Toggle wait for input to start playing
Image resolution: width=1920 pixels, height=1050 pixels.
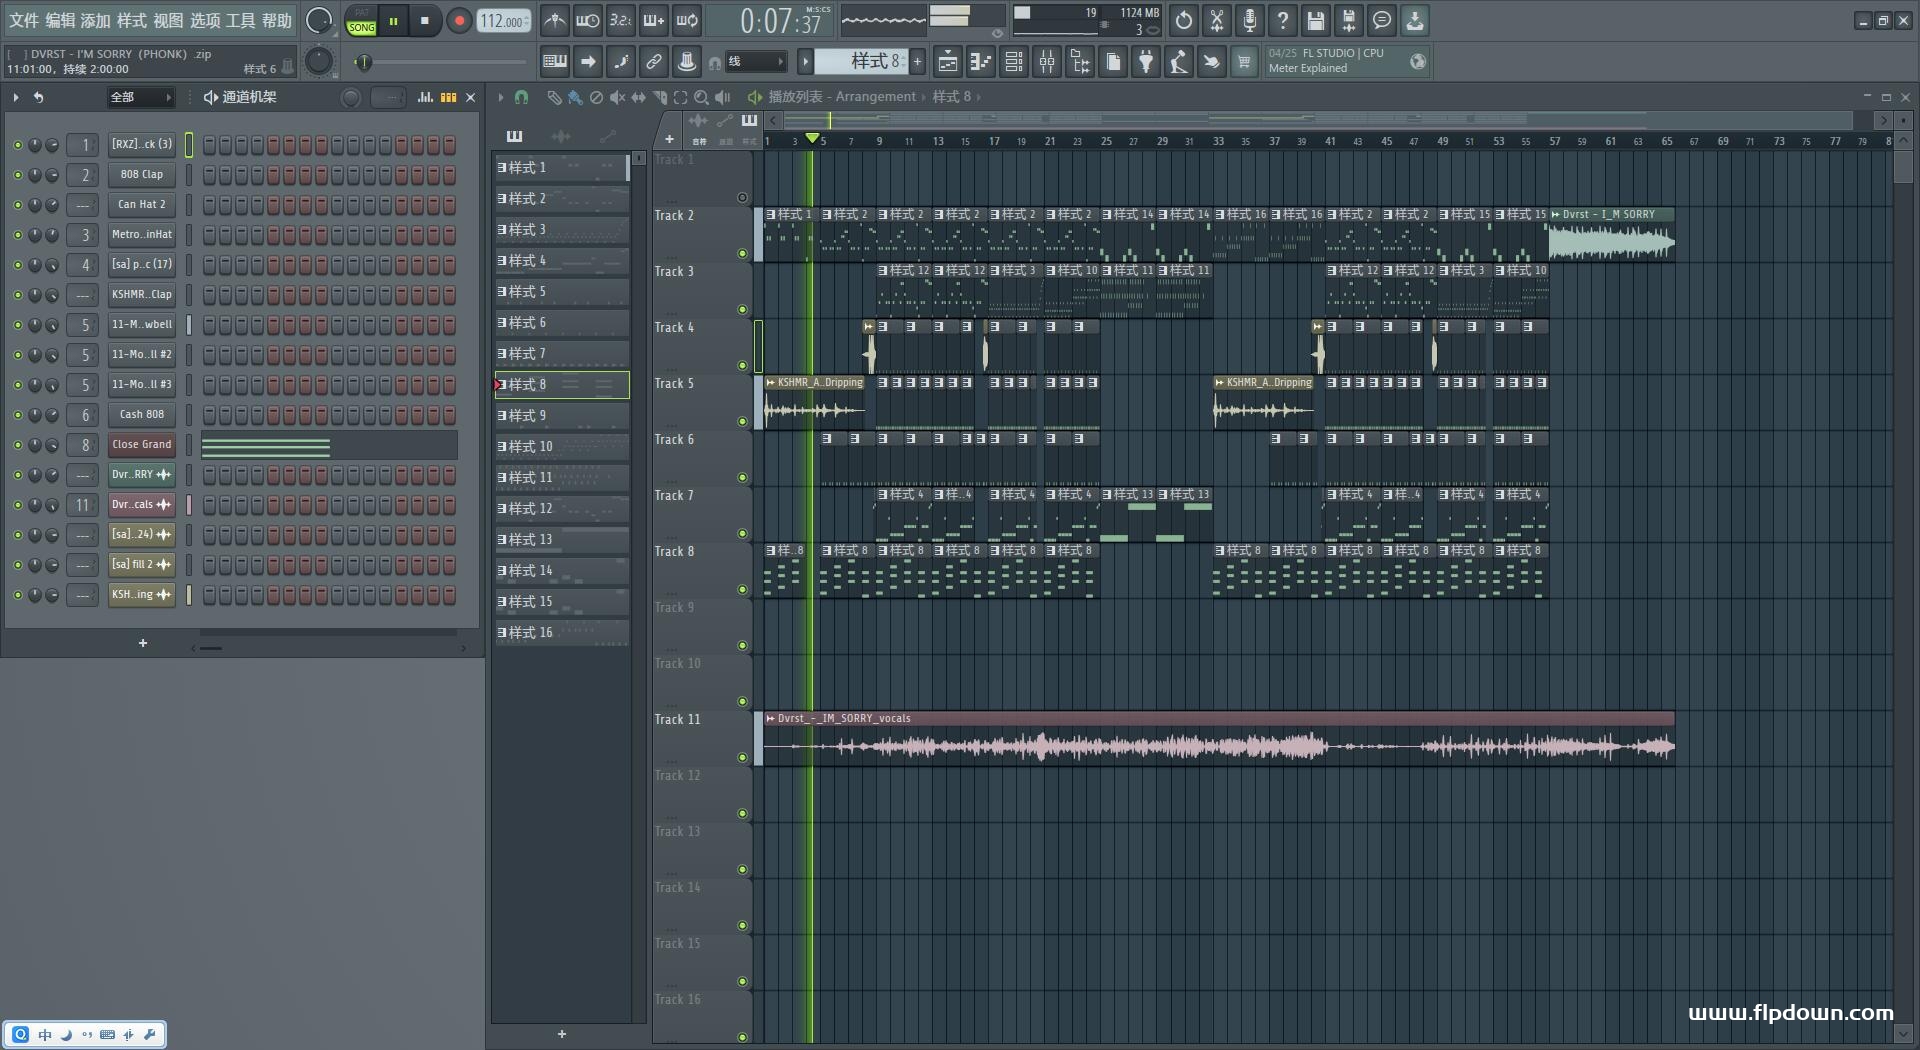tap(588, 20)
